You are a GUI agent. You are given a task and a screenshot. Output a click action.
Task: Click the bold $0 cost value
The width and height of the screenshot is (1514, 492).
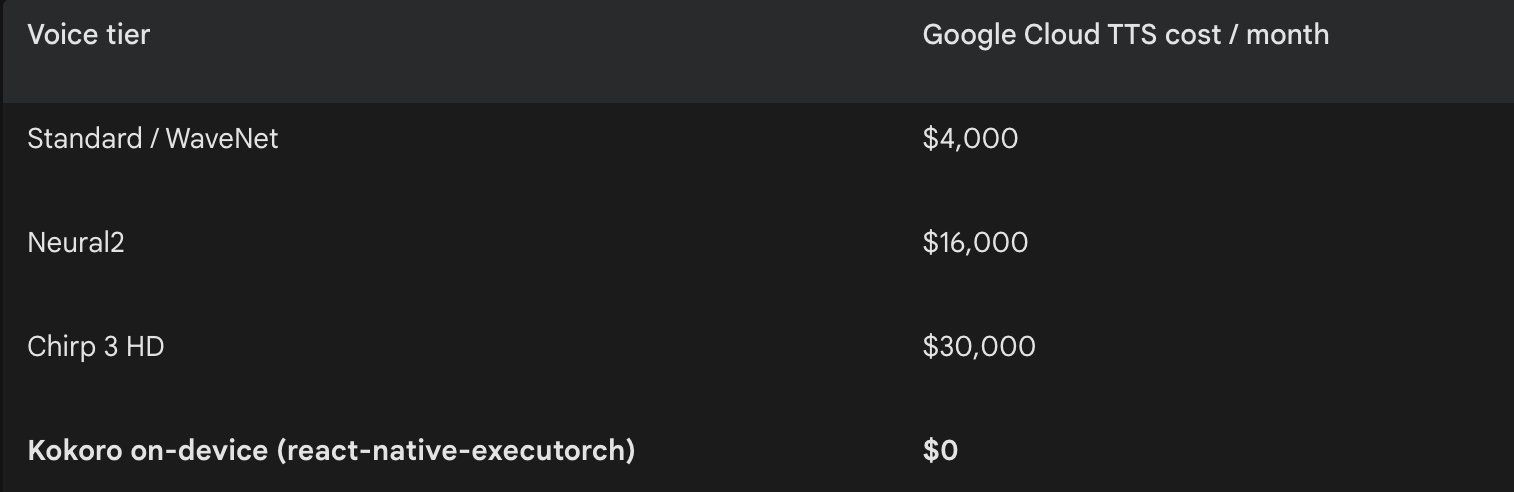pyautogui.click(x=940, y=451)
